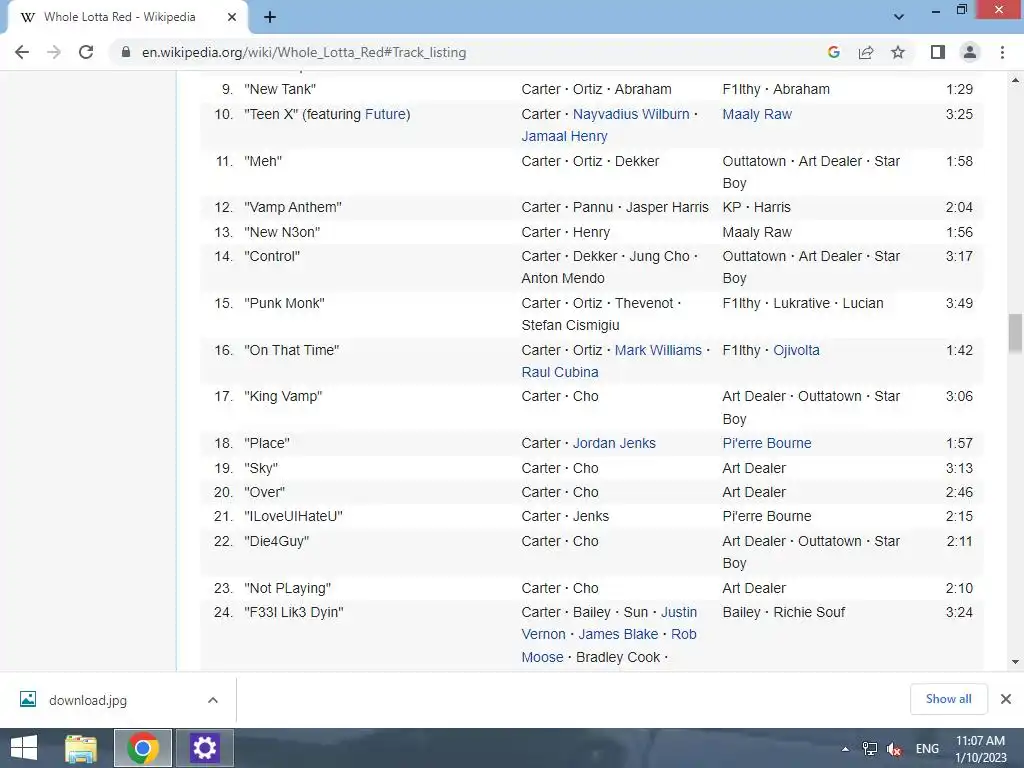The image size is (1024, 768).
Task: Click track title "Vamp Anthem"
Action: [293, 208]
